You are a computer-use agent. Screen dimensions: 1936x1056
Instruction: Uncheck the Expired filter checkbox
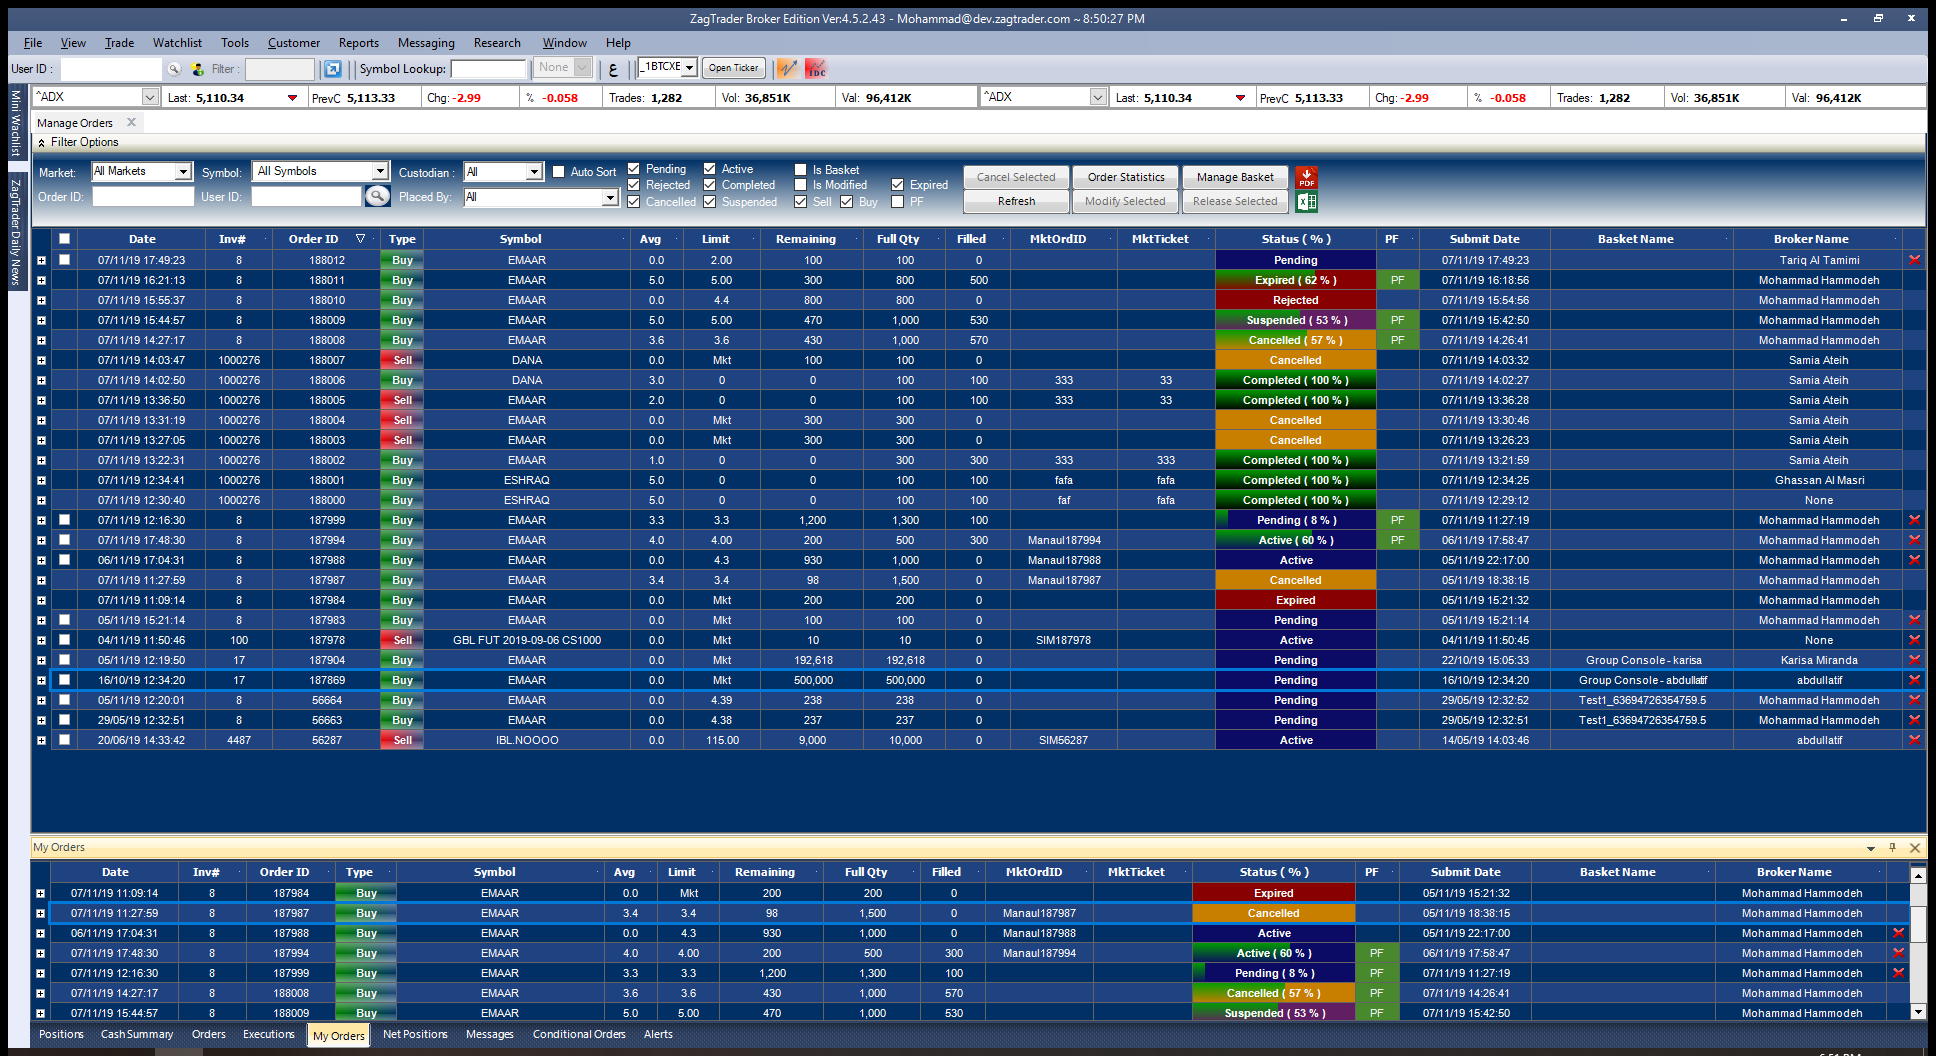(898, 184)
